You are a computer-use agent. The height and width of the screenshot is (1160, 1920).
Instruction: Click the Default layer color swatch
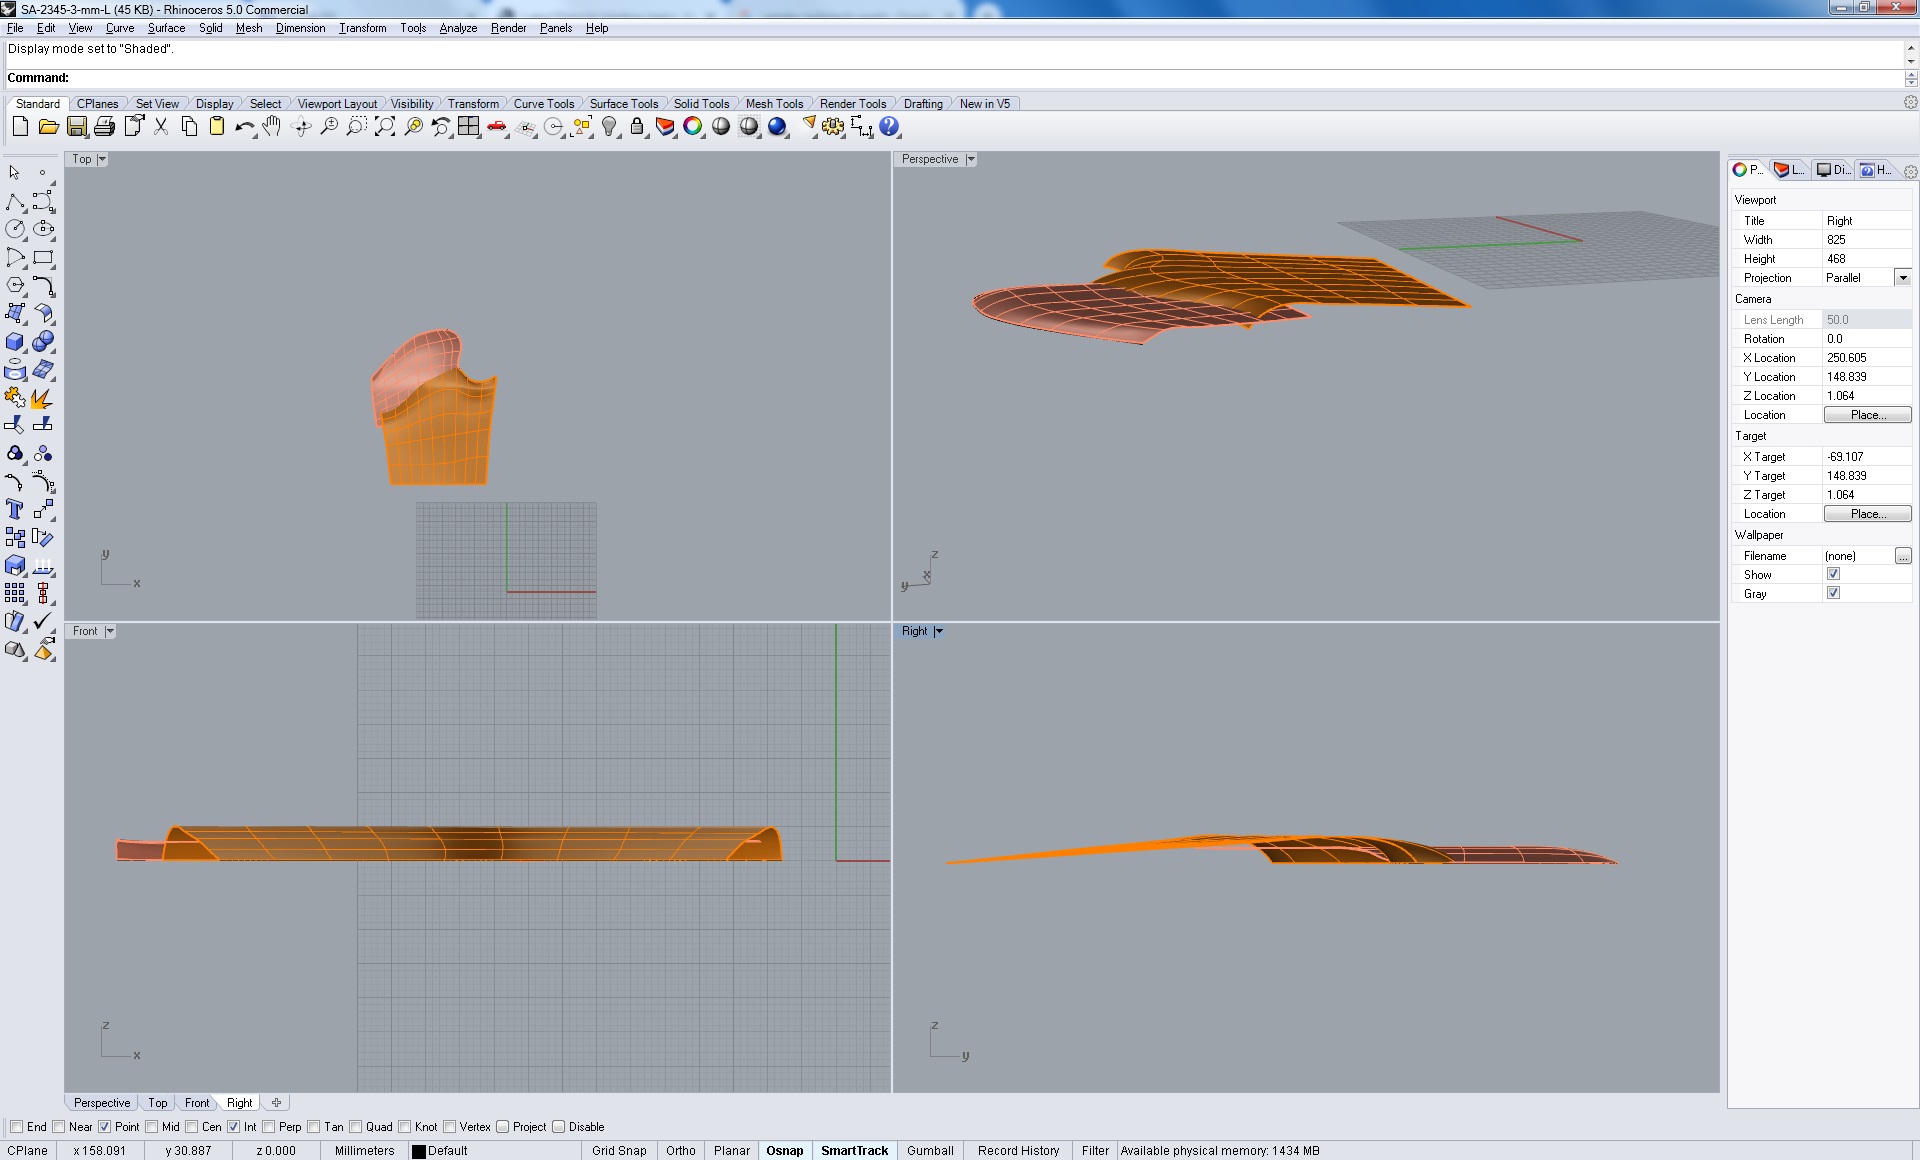pyautogui.click(x=421, y=1151)
